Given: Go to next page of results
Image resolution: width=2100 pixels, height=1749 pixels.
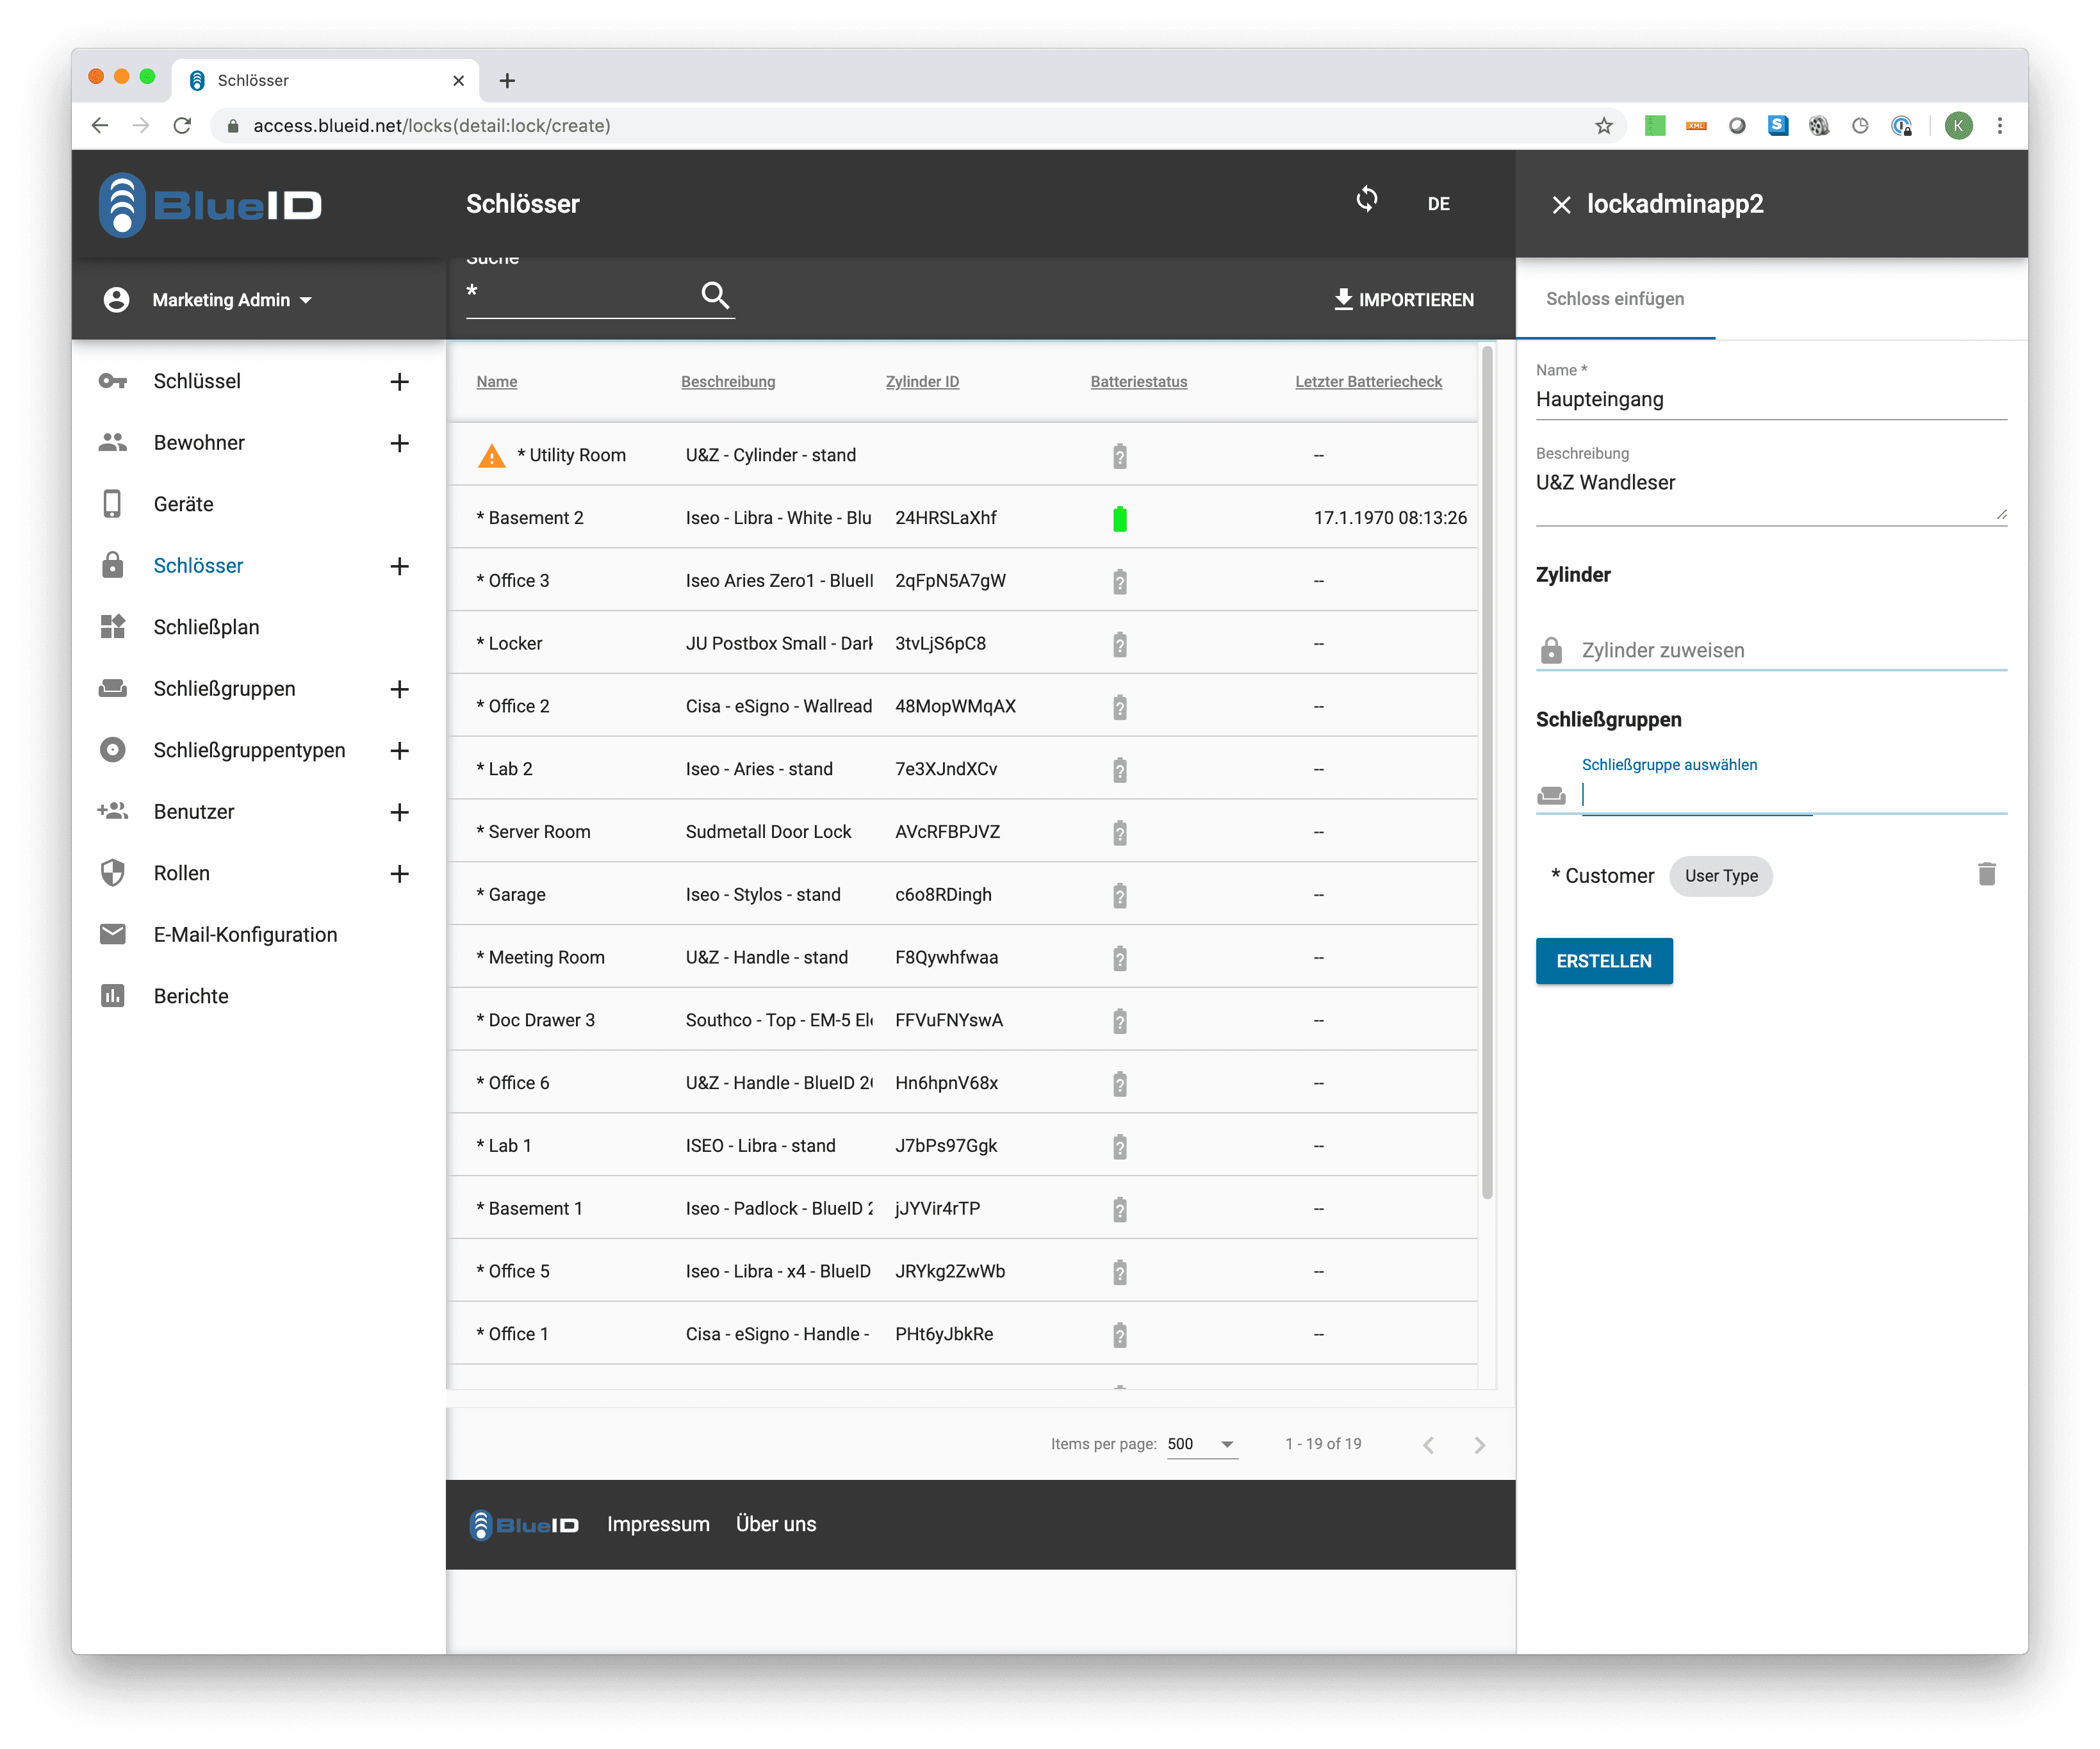Looking at the screenshot, I should (x=1479, y=1444).
